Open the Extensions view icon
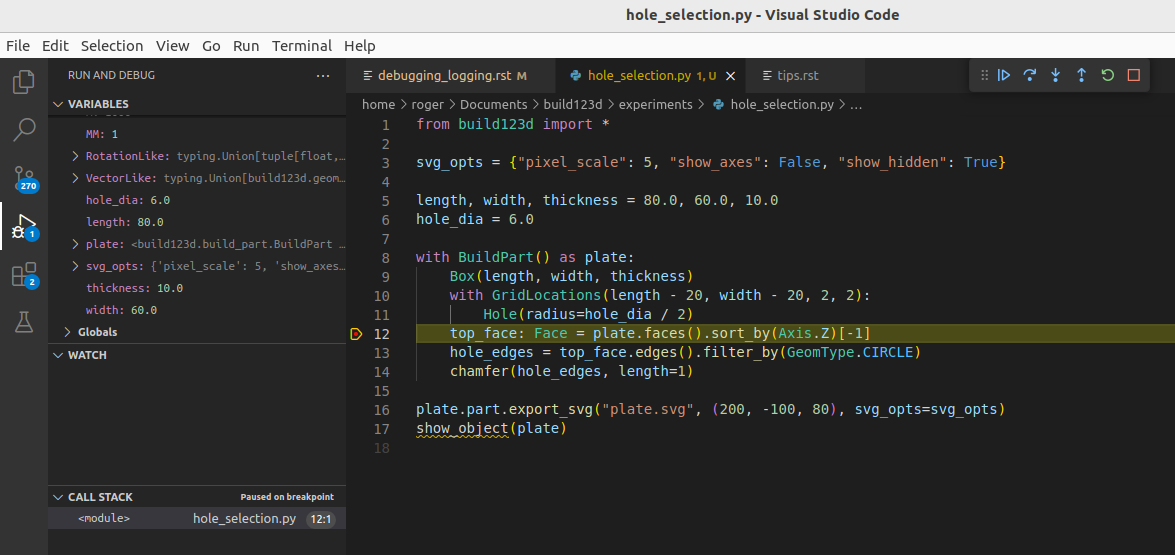This screenshot has height=555, width=1175. 23,275
